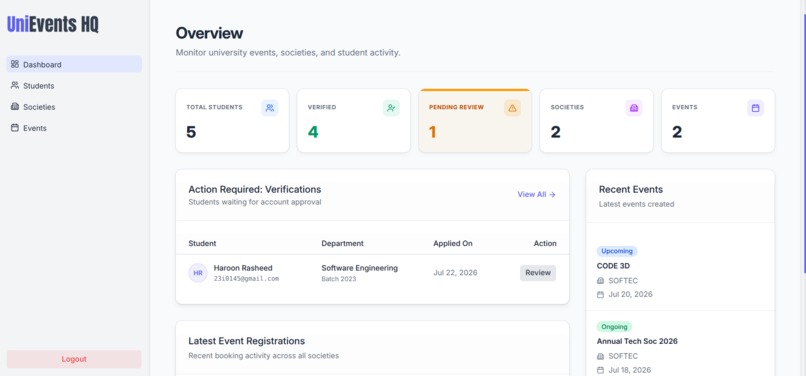Open View All verifications link
The image size is (806, 376).
tap(536, 194)
